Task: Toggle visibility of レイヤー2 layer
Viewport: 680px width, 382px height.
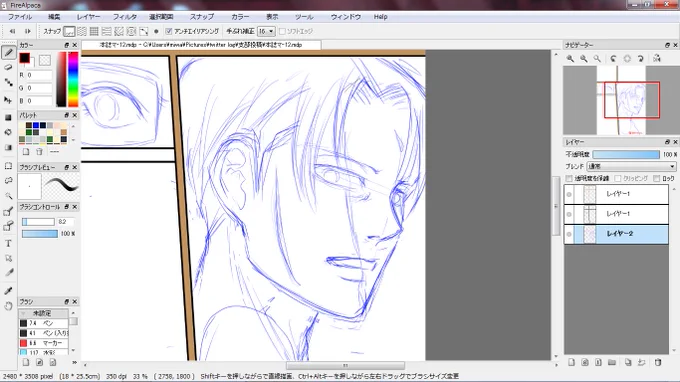Action: [569, 234]
